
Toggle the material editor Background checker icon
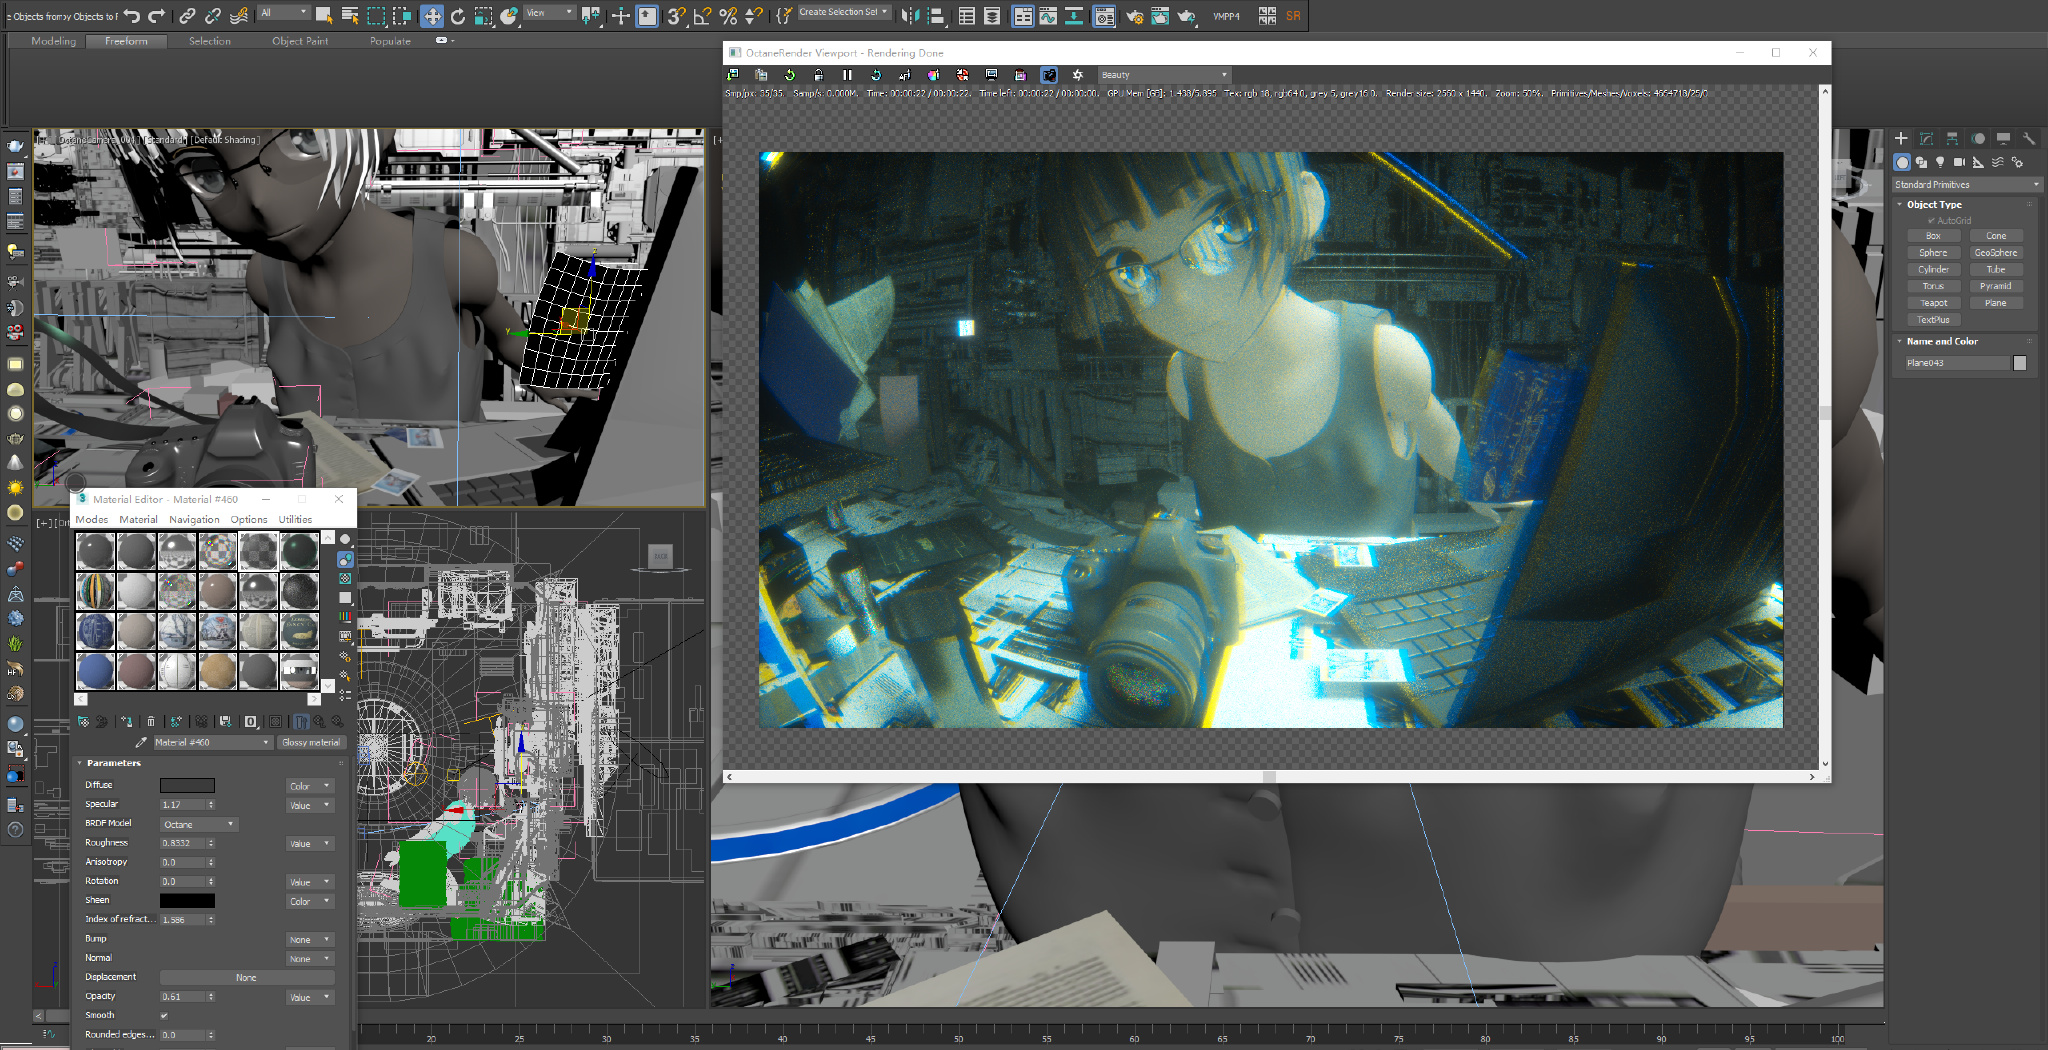(345, 578)
